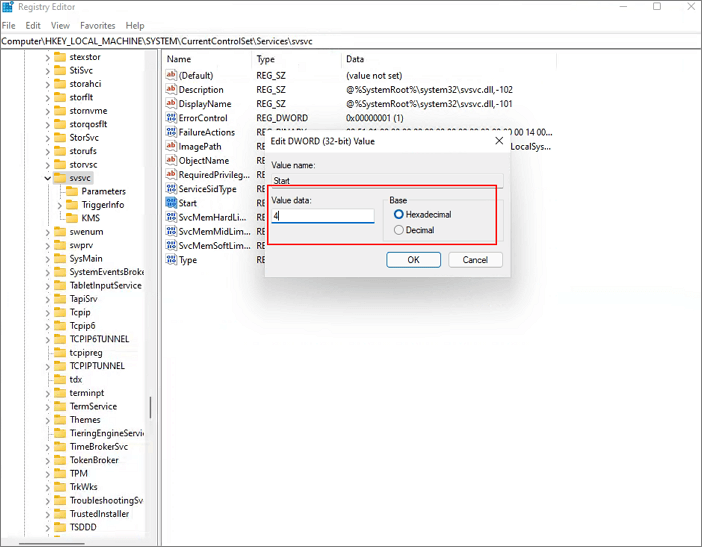Click the KMS folder icon
The image size is (702, 547).
[72, 218]
